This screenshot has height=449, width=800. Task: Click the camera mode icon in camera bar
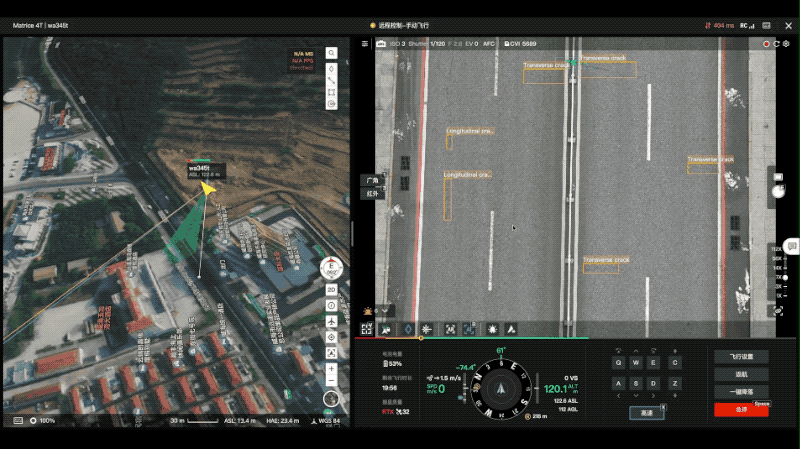381,44
